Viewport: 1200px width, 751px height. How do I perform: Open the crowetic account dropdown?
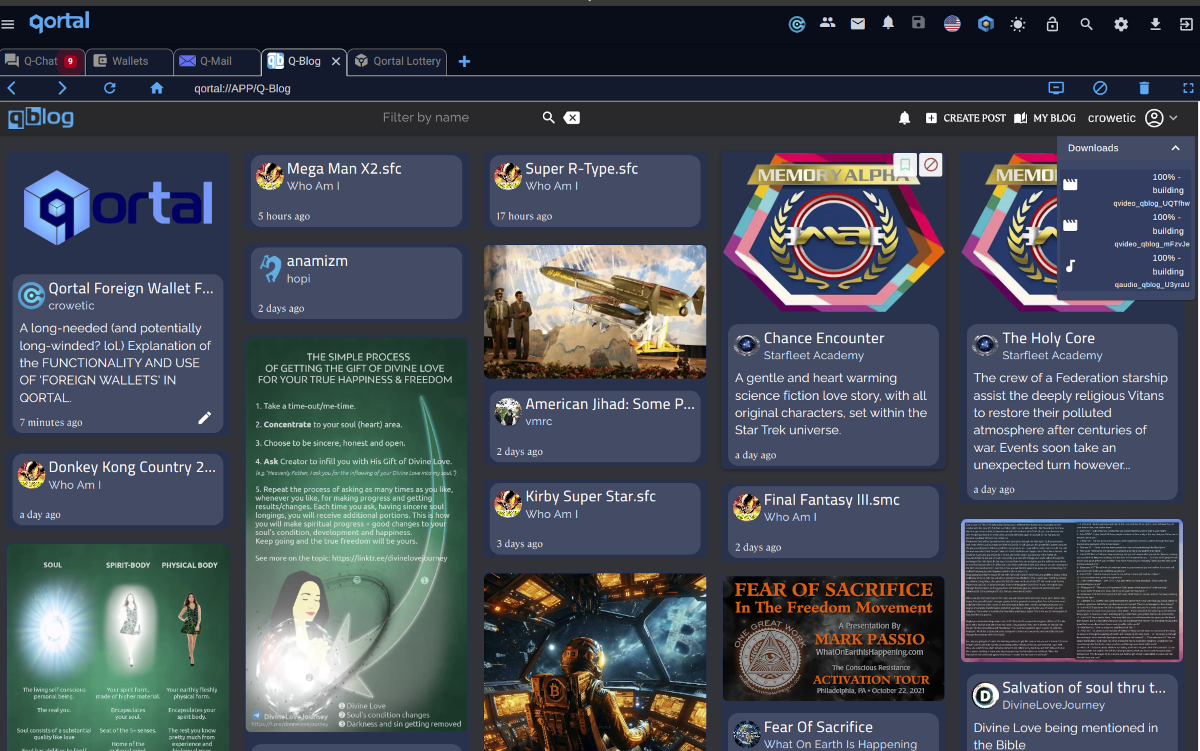1134,118
